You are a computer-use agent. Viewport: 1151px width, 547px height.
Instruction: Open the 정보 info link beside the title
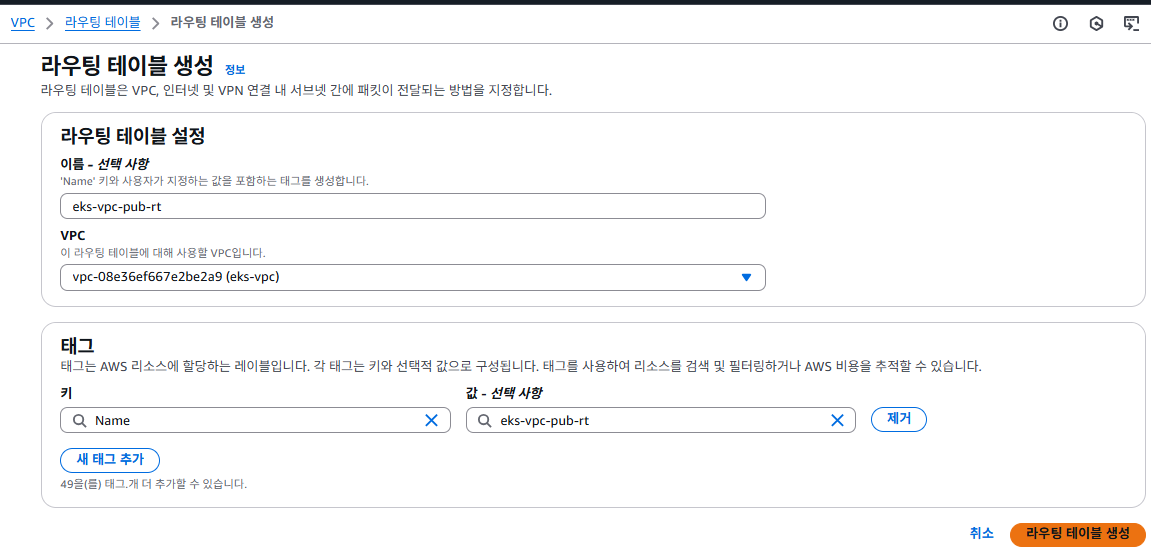(235, 70)
